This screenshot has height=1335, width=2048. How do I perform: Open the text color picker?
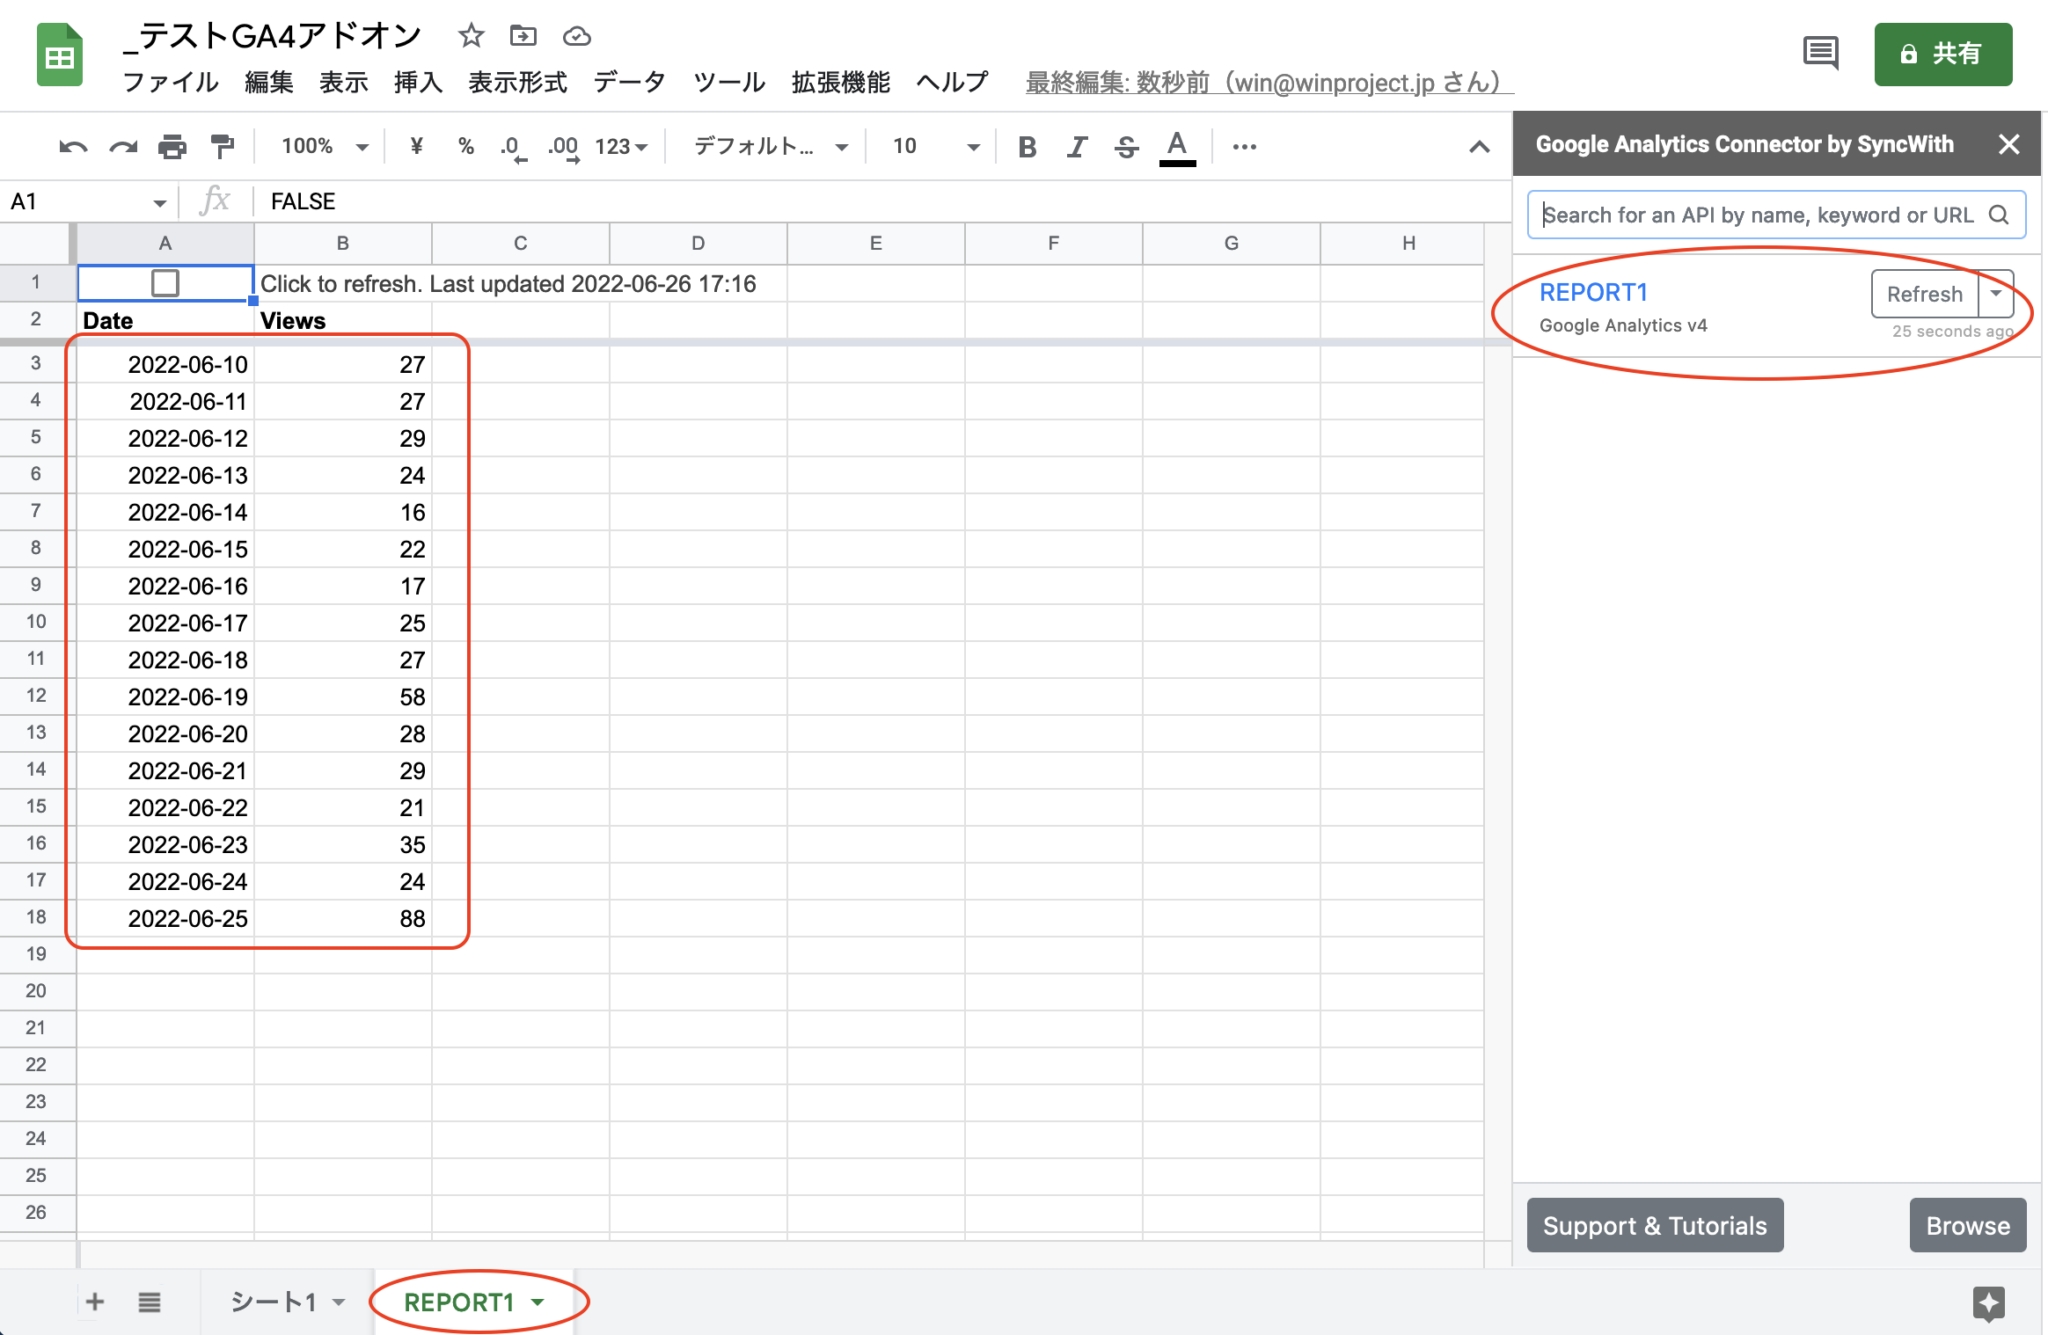pyautogui.click(x=1177, y=147)
